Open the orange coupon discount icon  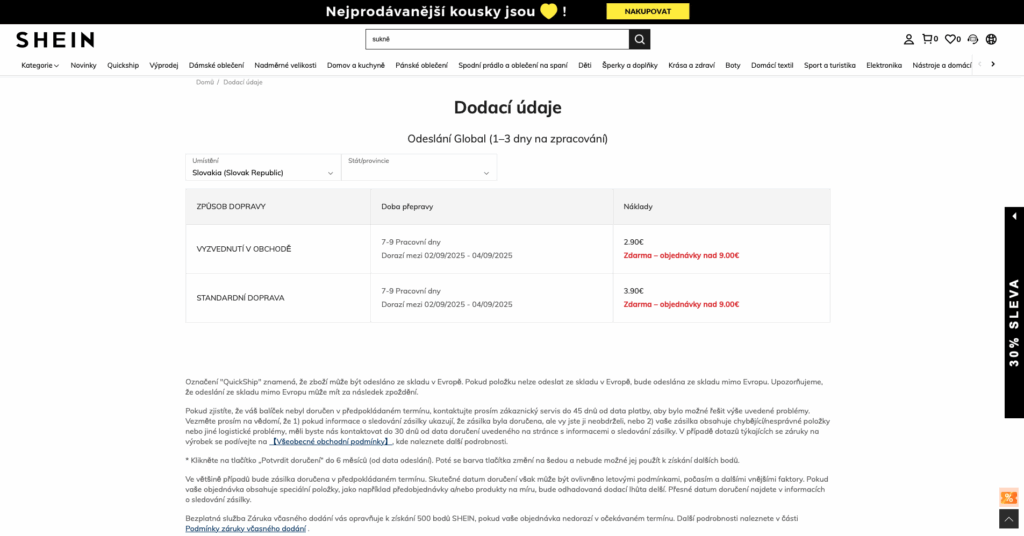pyautogui.click(x=1008, y=497)
